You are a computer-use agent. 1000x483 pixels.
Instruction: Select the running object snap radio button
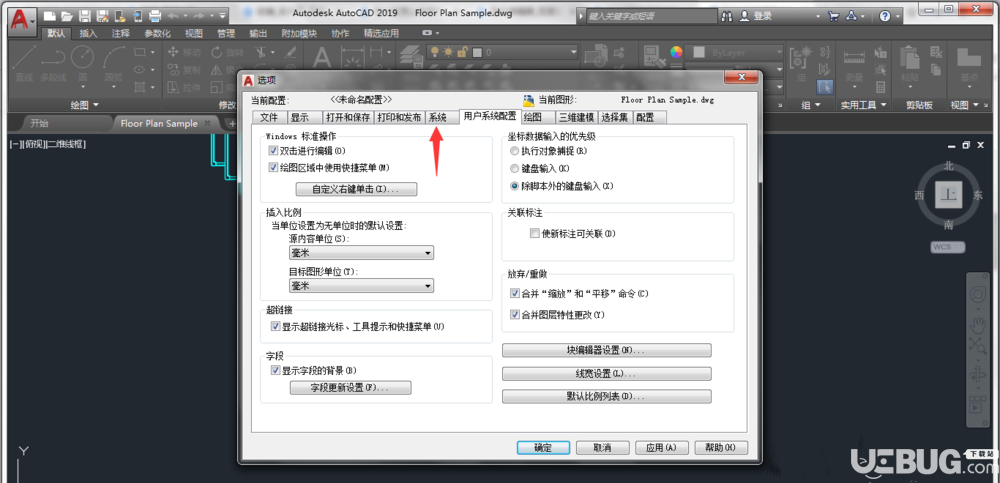(515, 151)
